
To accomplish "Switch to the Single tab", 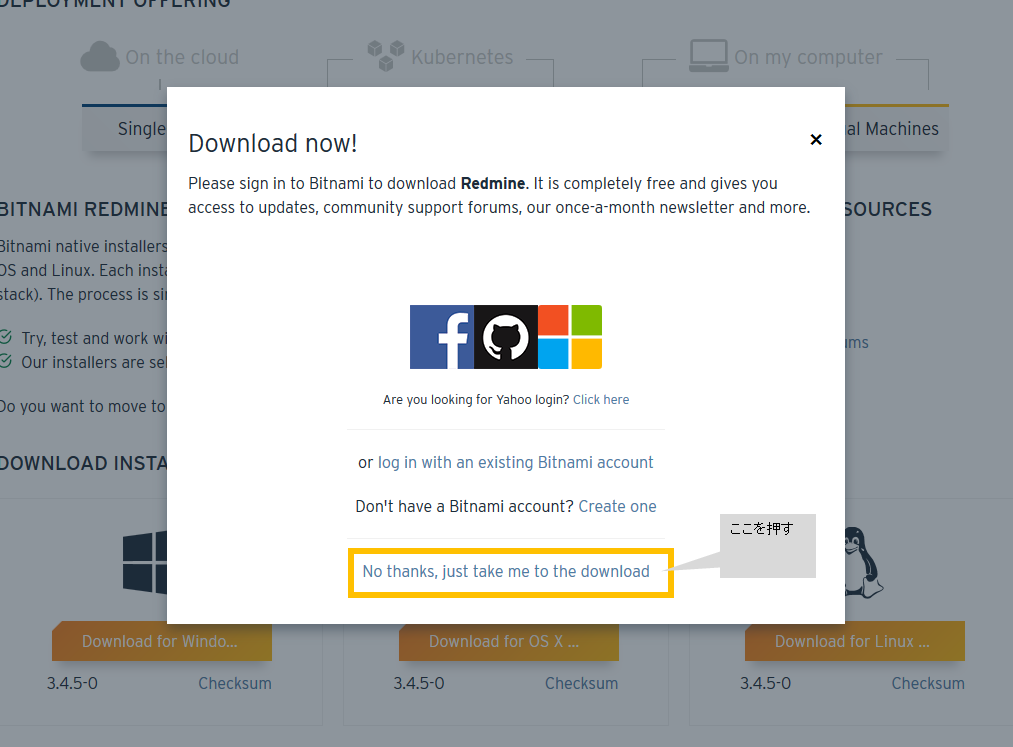I will point(142,128).
